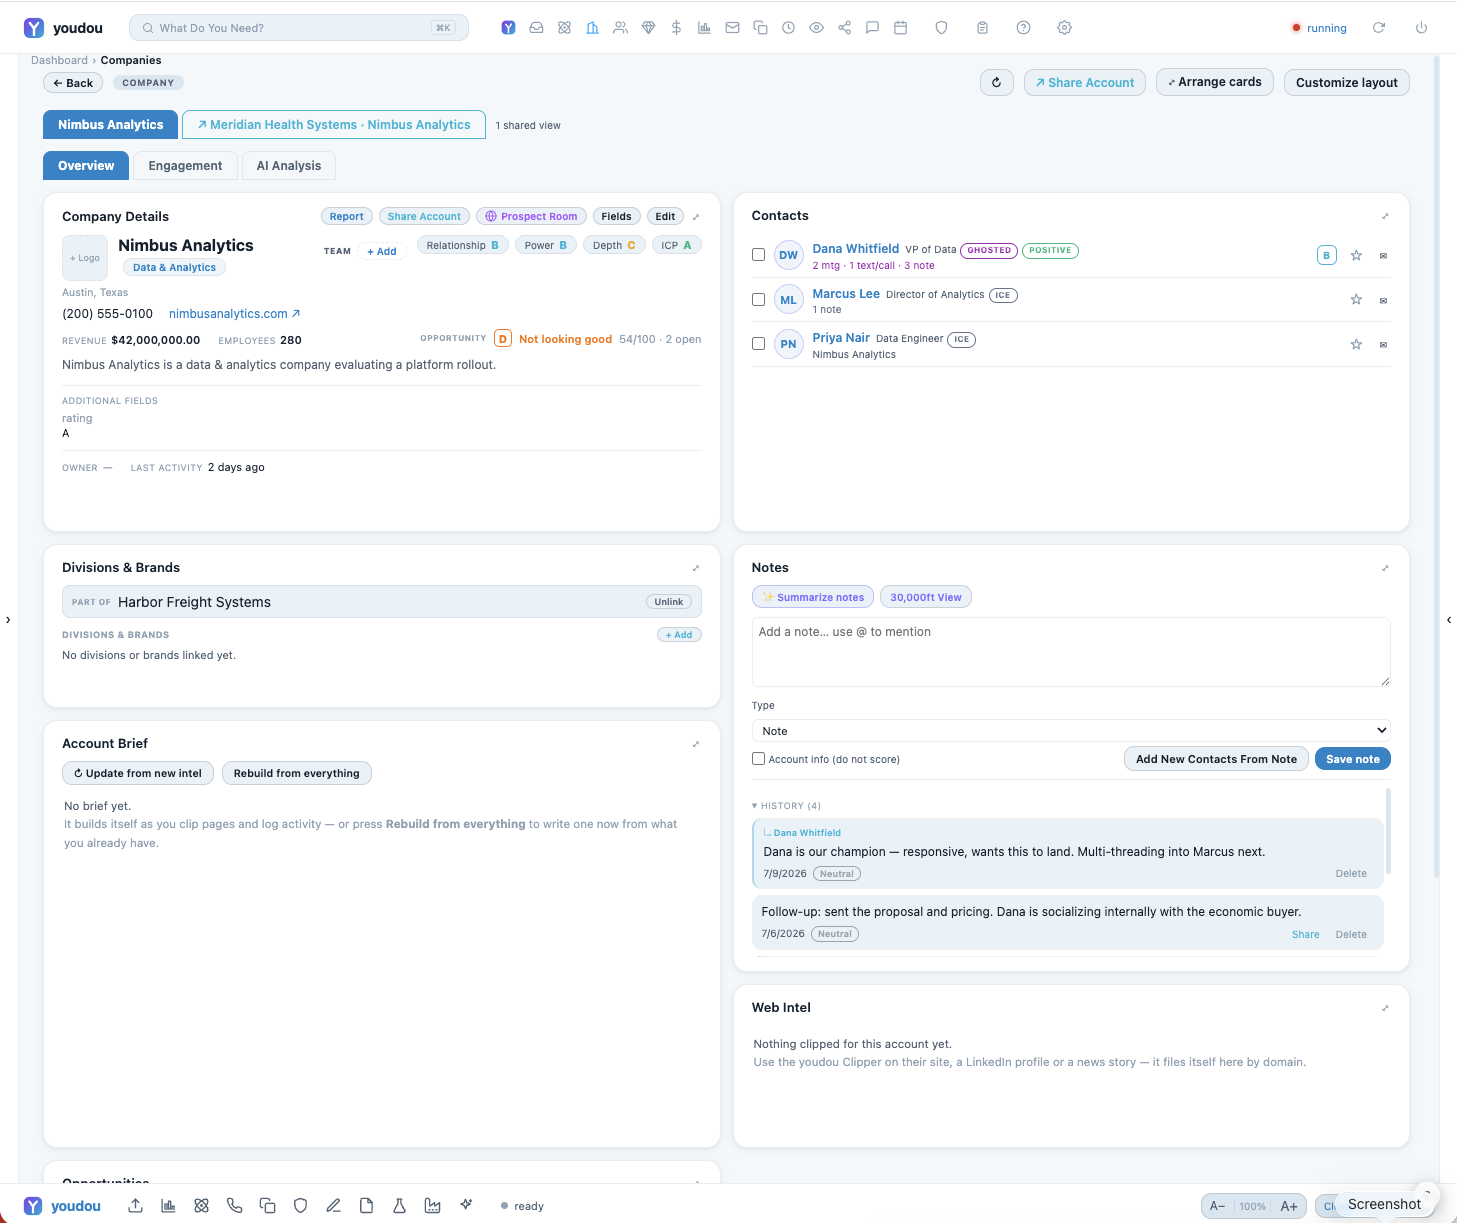
Task: Click Arrange cards button
Action: point(1215,82)
